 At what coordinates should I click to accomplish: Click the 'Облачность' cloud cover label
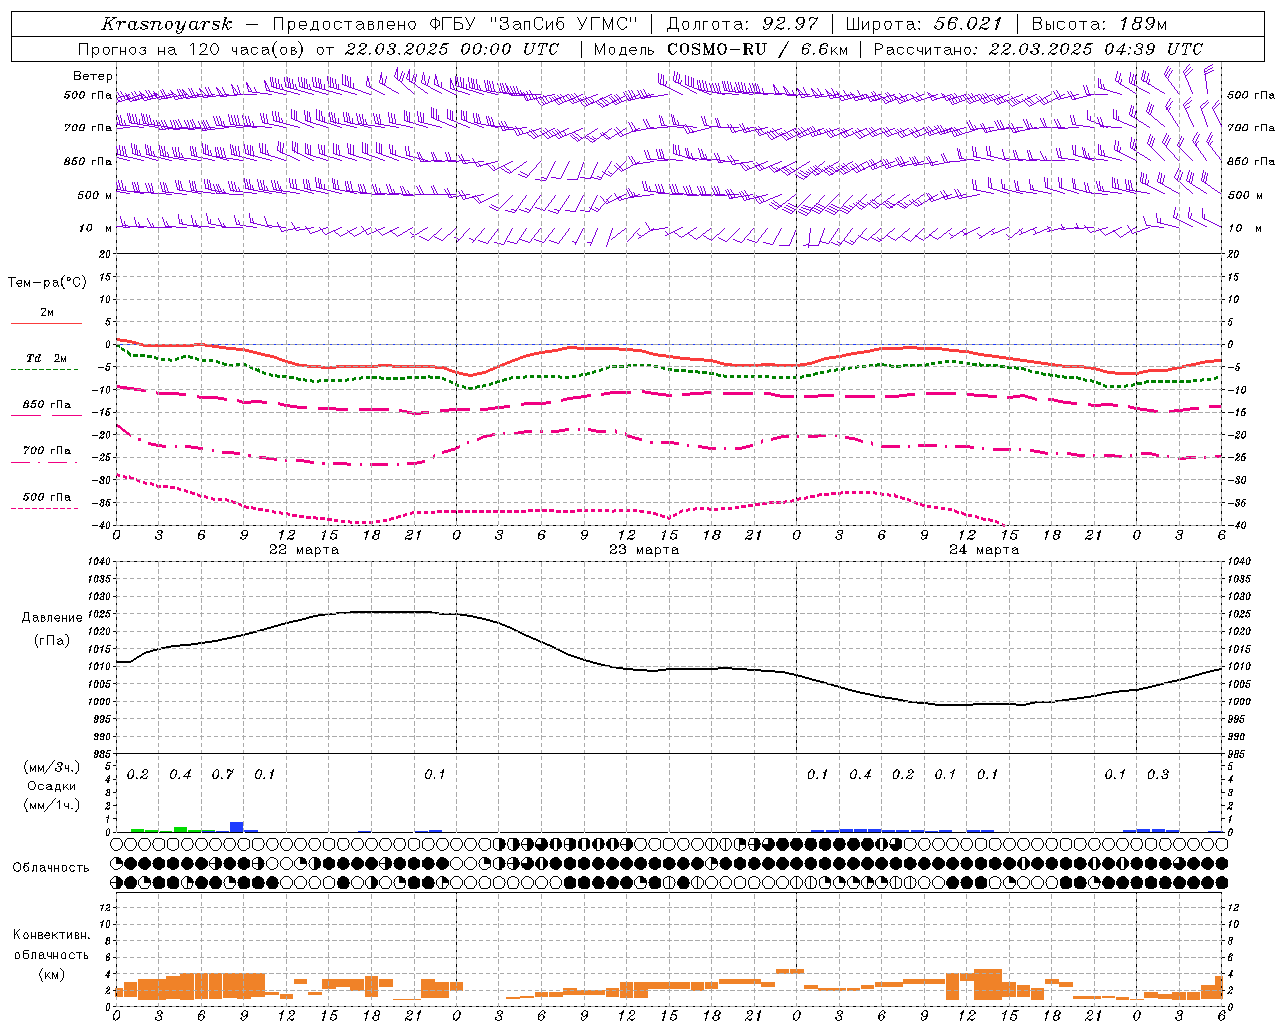pos(50,868)
